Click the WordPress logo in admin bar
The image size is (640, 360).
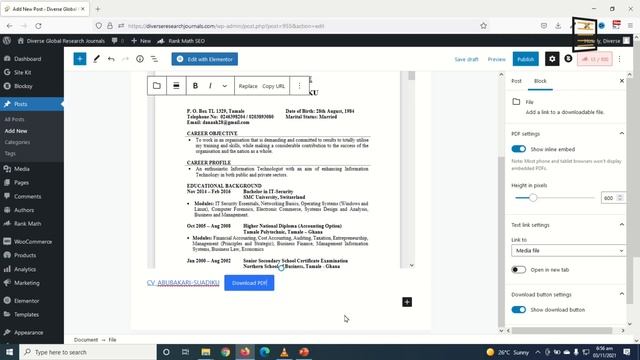7,40
